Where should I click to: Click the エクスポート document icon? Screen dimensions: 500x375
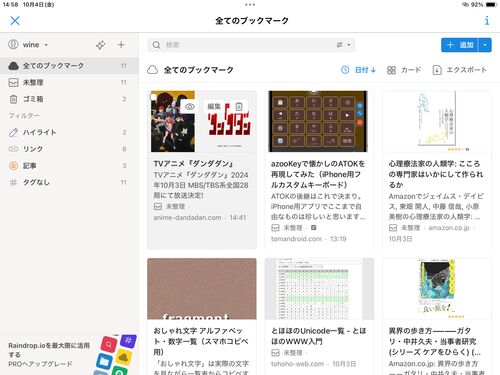point(437,70)
